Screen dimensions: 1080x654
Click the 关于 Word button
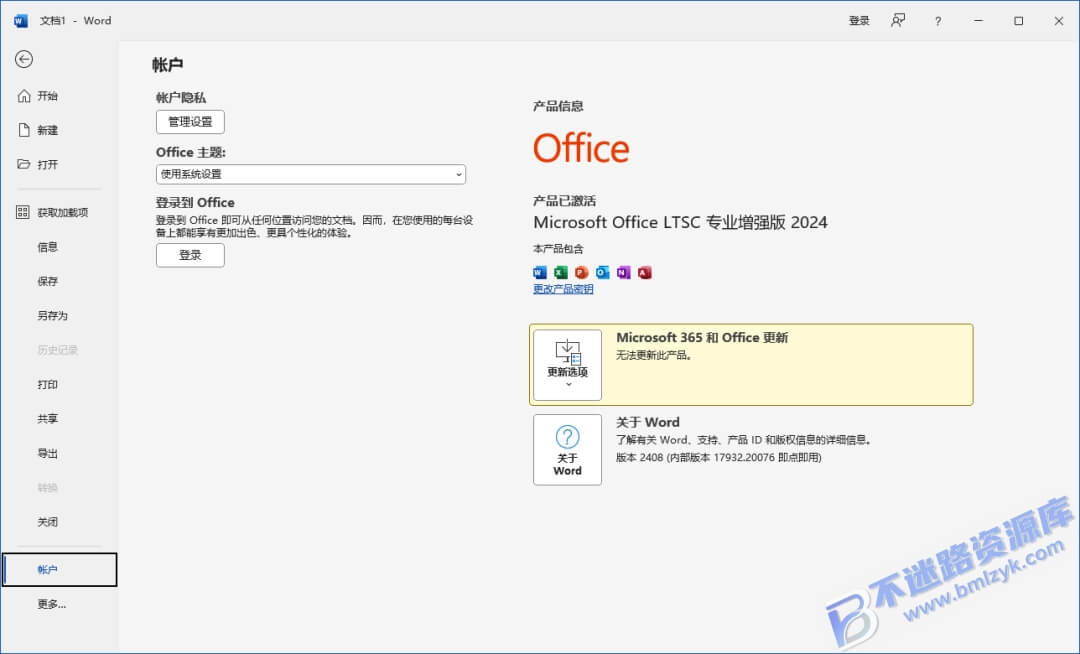point(568,450)
